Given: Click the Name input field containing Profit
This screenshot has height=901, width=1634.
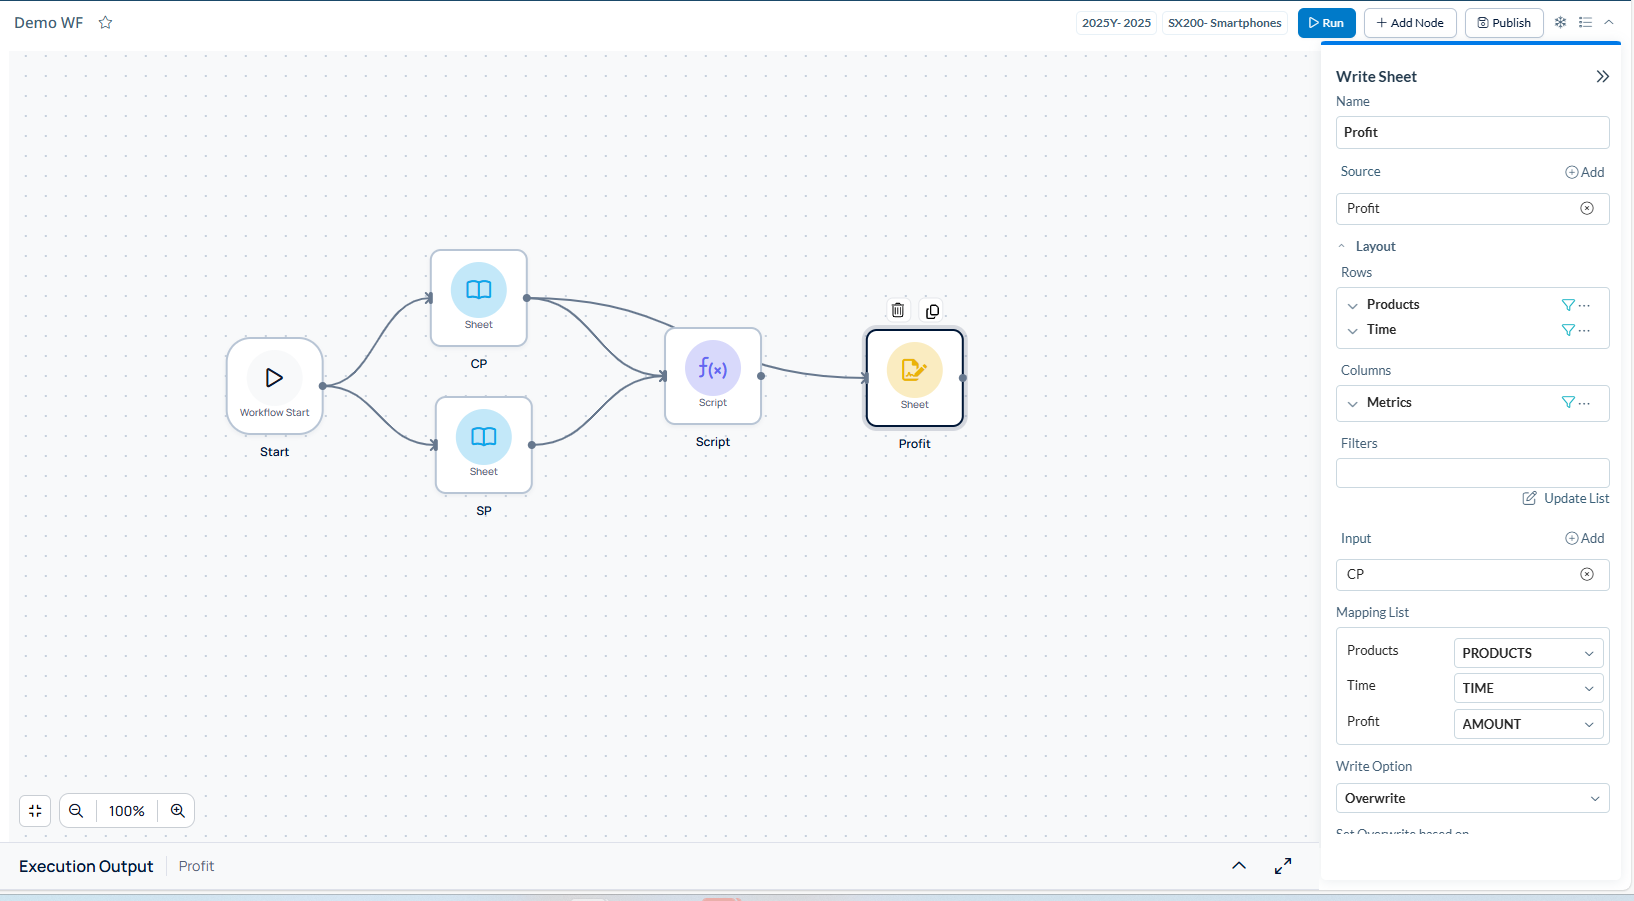Looking at the screenshot, I should click(1471, 133).
